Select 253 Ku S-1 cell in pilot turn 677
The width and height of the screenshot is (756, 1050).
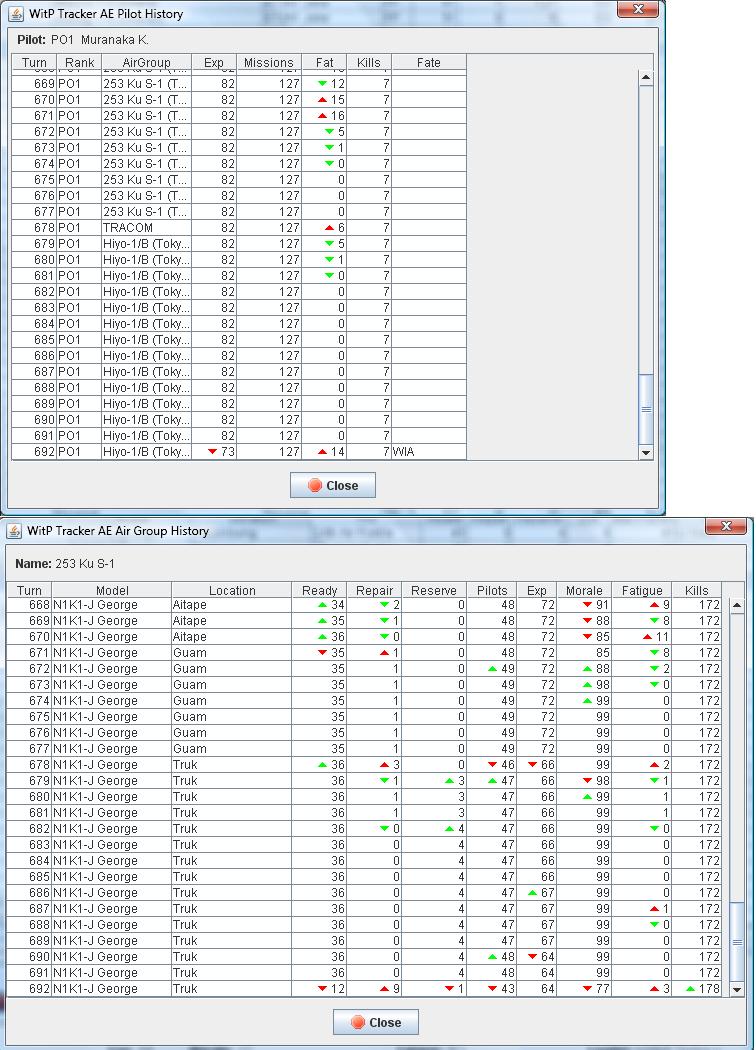pyautogui.click(x=147, y=212)
